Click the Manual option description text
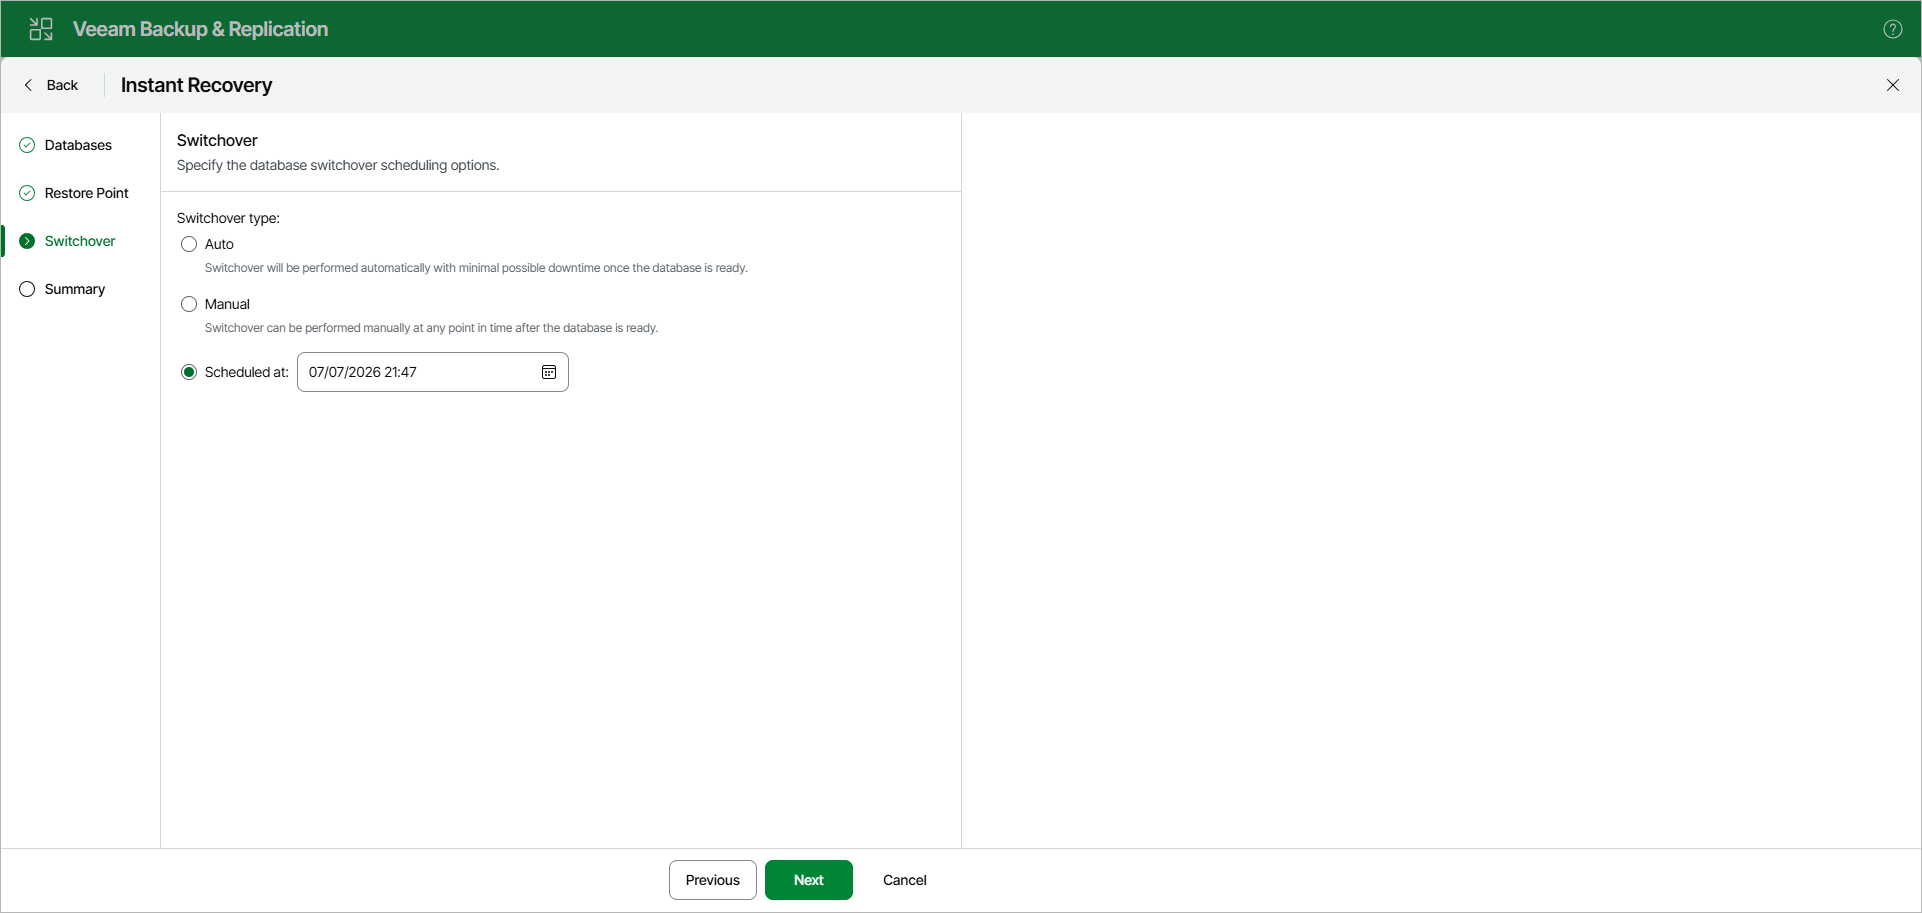1922x913 pixels. (x=431, y=328)
